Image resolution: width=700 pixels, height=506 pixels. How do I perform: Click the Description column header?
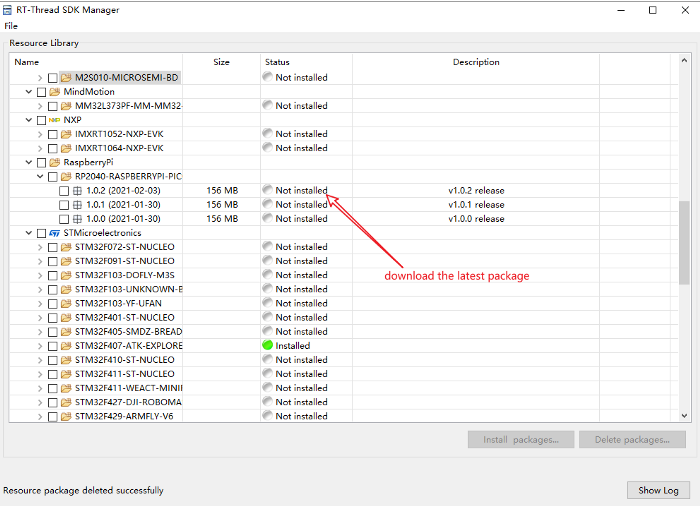pyautogui.click(x=476, y=62)
